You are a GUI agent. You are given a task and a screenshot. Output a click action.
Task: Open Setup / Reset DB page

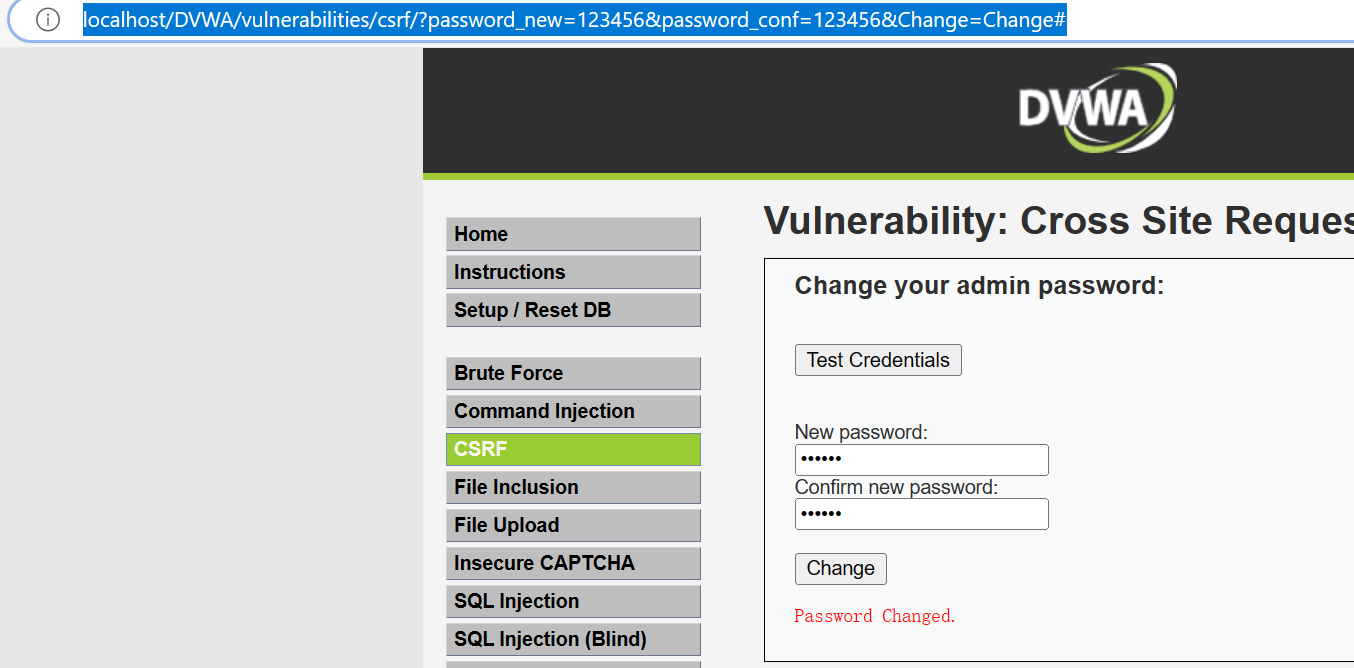(x=573, y=310)
